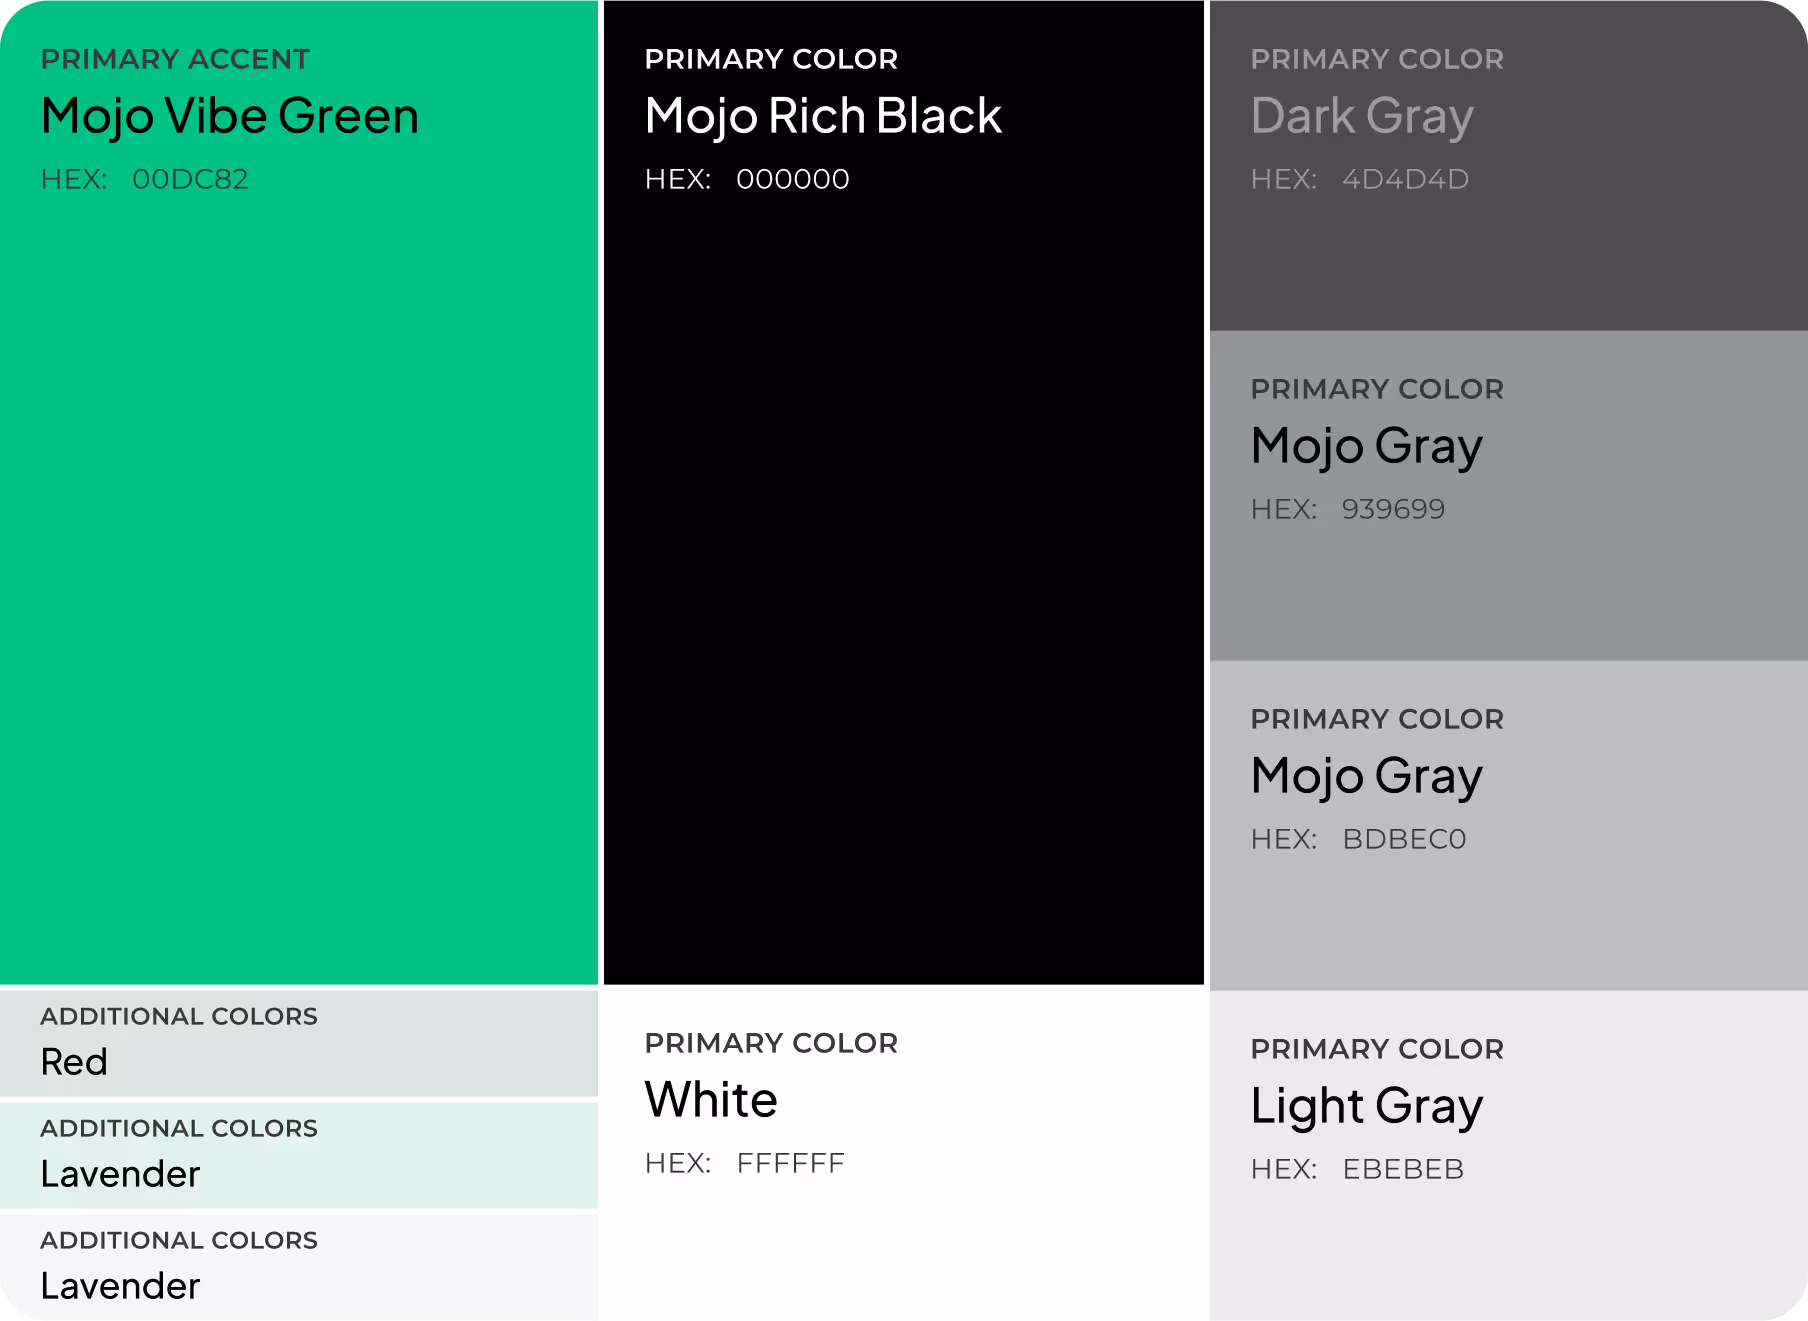The height and width of the screenshot is (1321, 1808).
Task: Click hex value 4D4D4D
Action: click(x=1405, y=179)
